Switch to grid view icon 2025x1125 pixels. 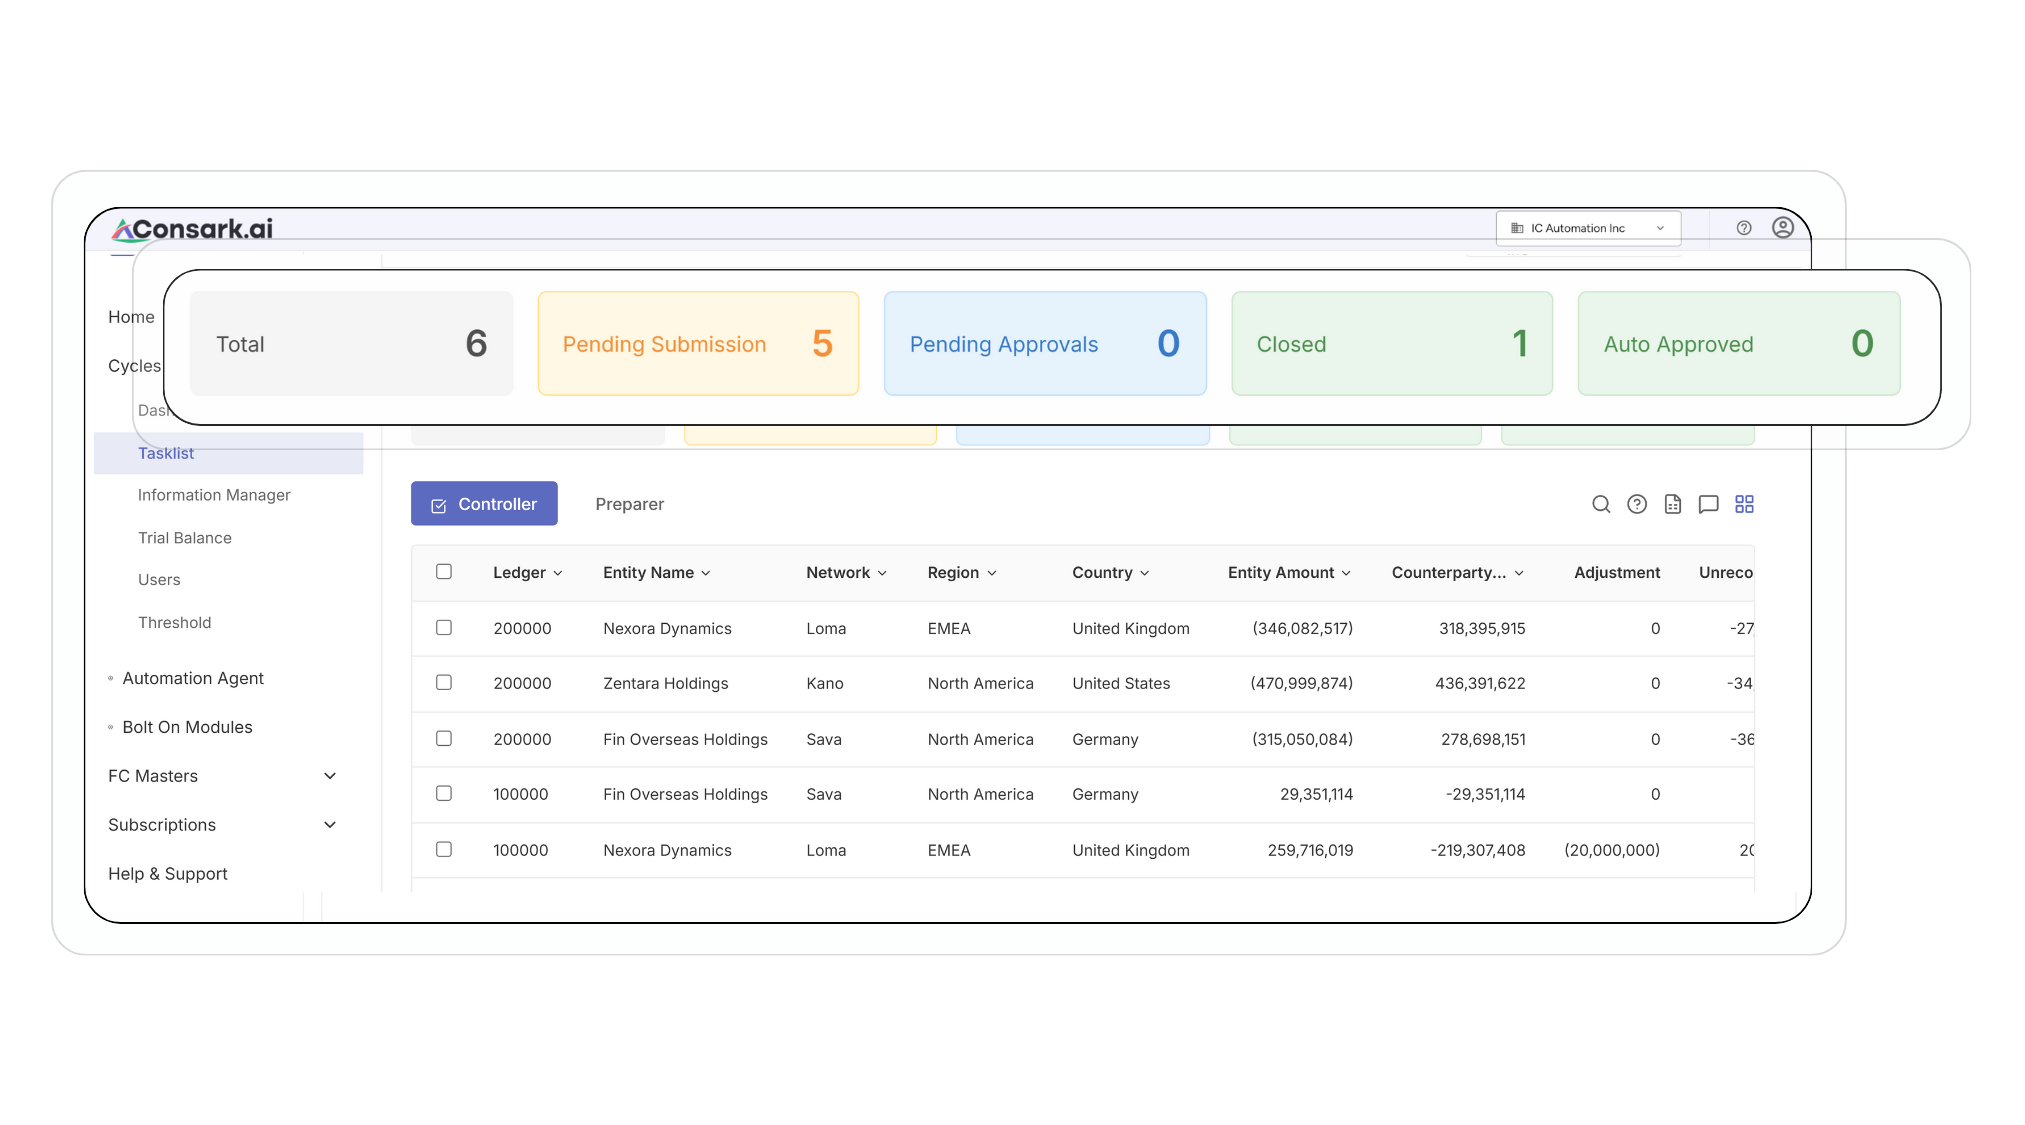click(1744, 504)
